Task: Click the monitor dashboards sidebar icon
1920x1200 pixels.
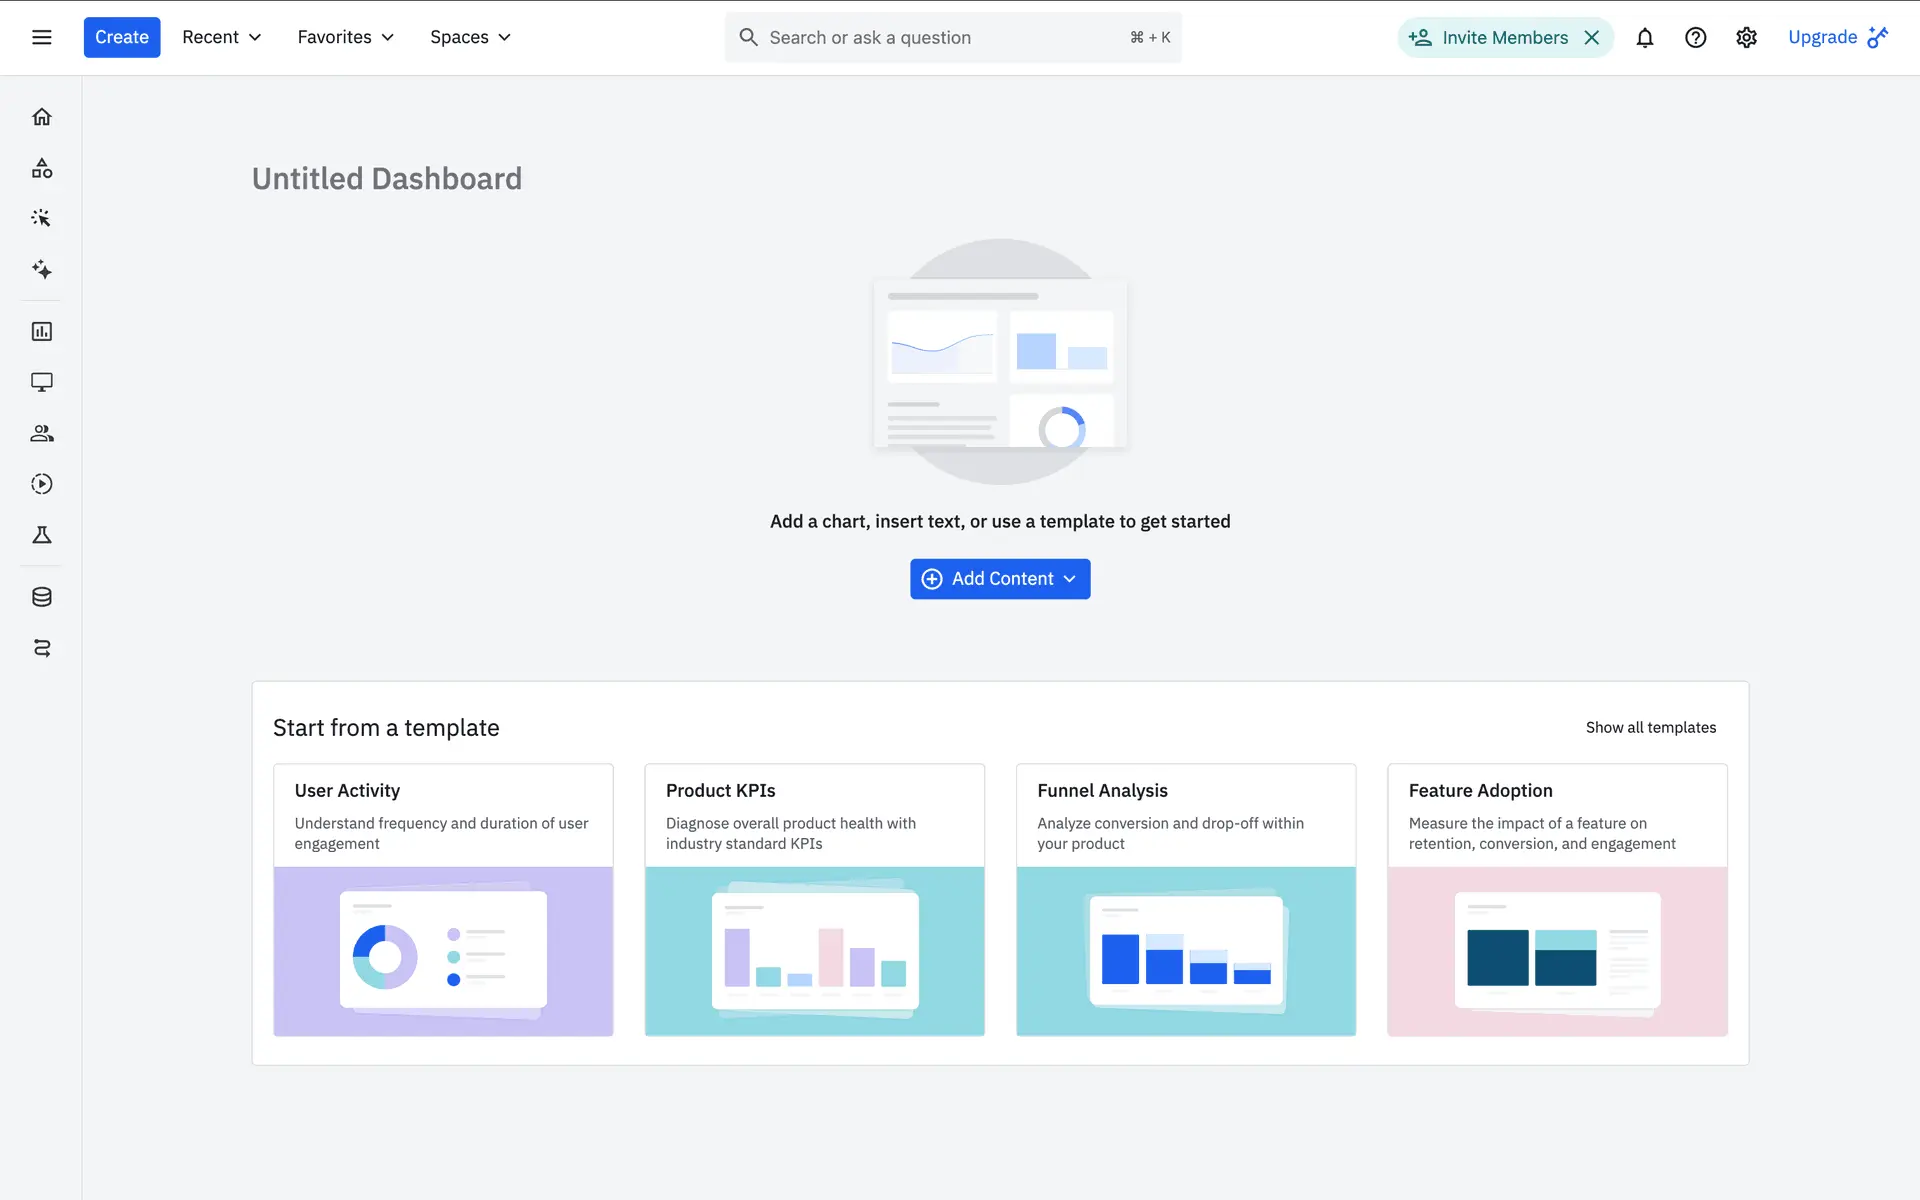Action: tap(41, 382)
